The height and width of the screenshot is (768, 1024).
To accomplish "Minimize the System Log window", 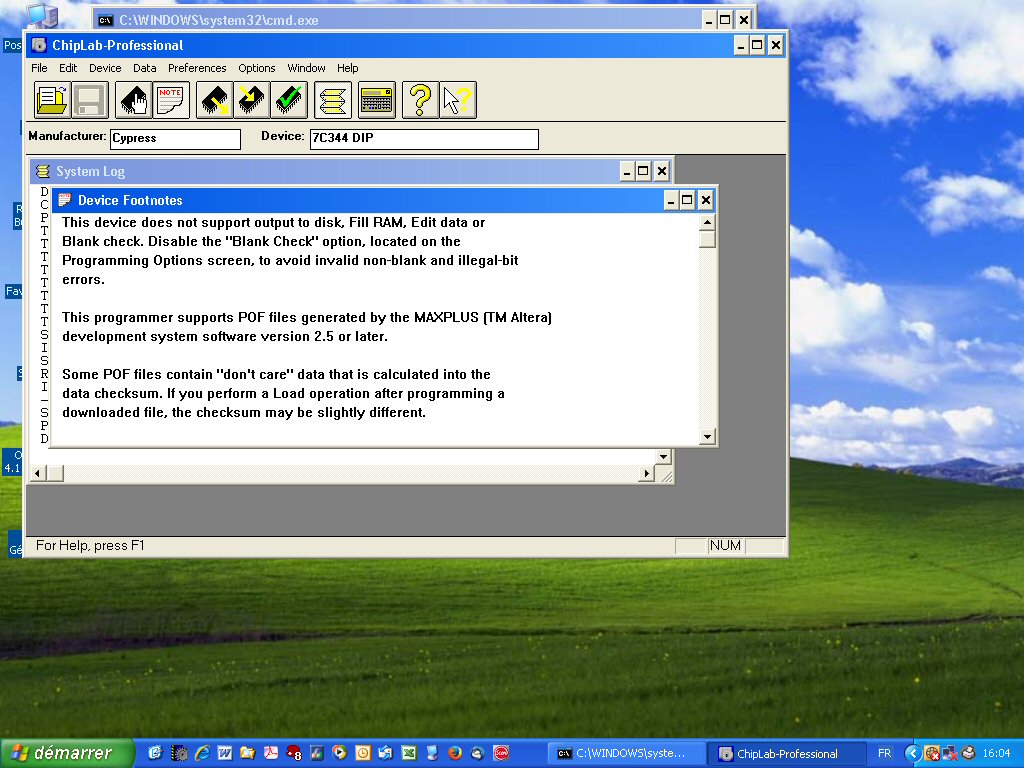I will point(627,171).
